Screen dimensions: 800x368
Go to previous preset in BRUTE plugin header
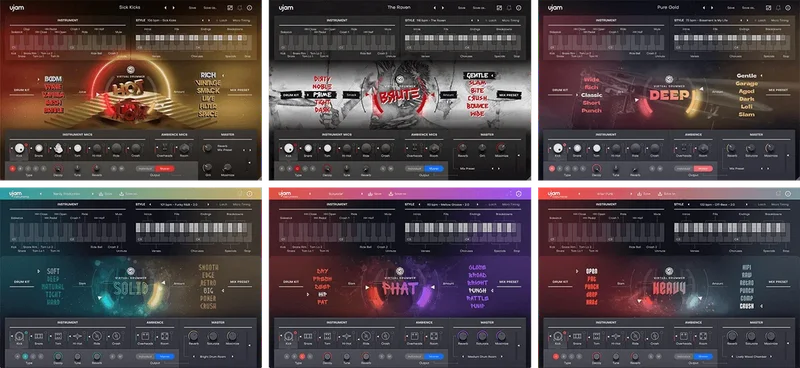coord(435,8)
